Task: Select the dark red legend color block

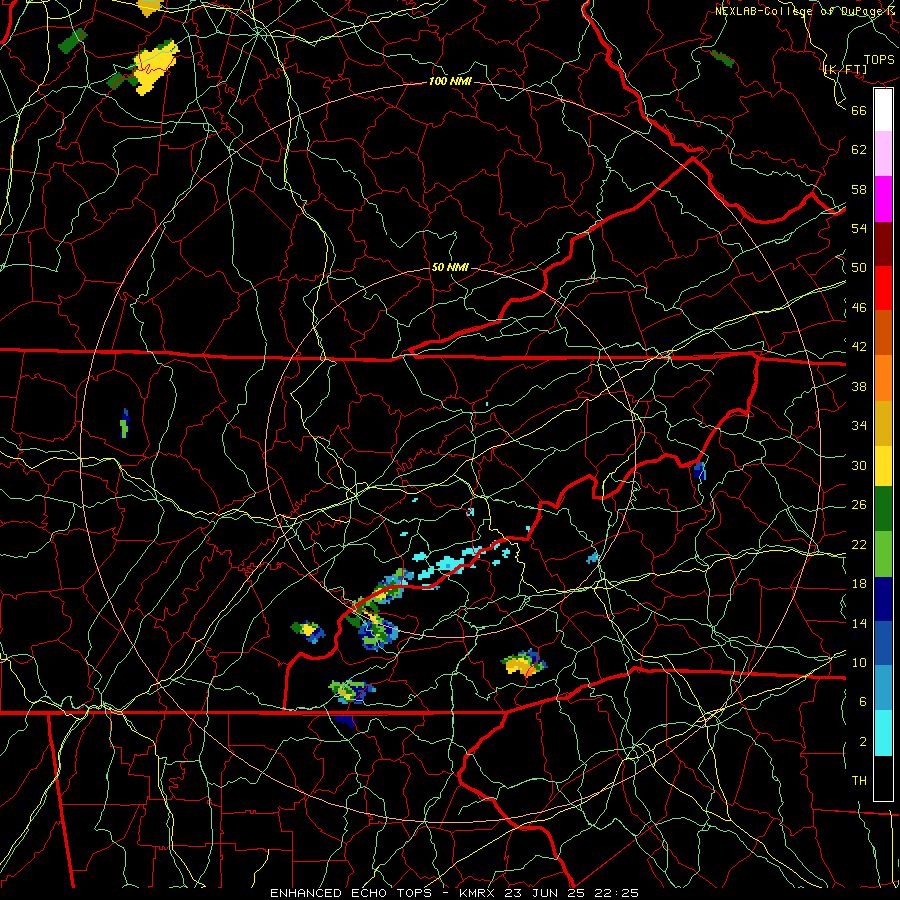Action: (x=883, y=244)
